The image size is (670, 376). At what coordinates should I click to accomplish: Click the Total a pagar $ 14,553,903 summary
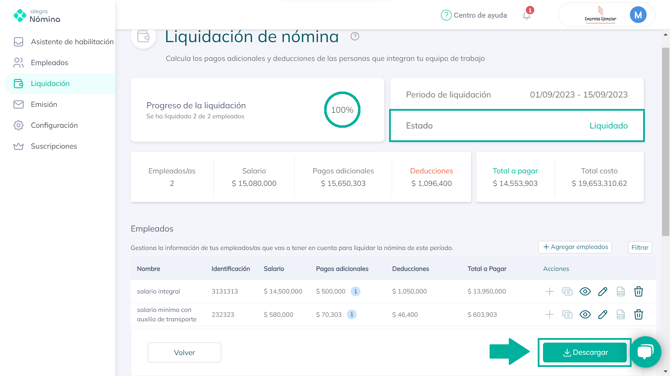click(x=515, y=177)
